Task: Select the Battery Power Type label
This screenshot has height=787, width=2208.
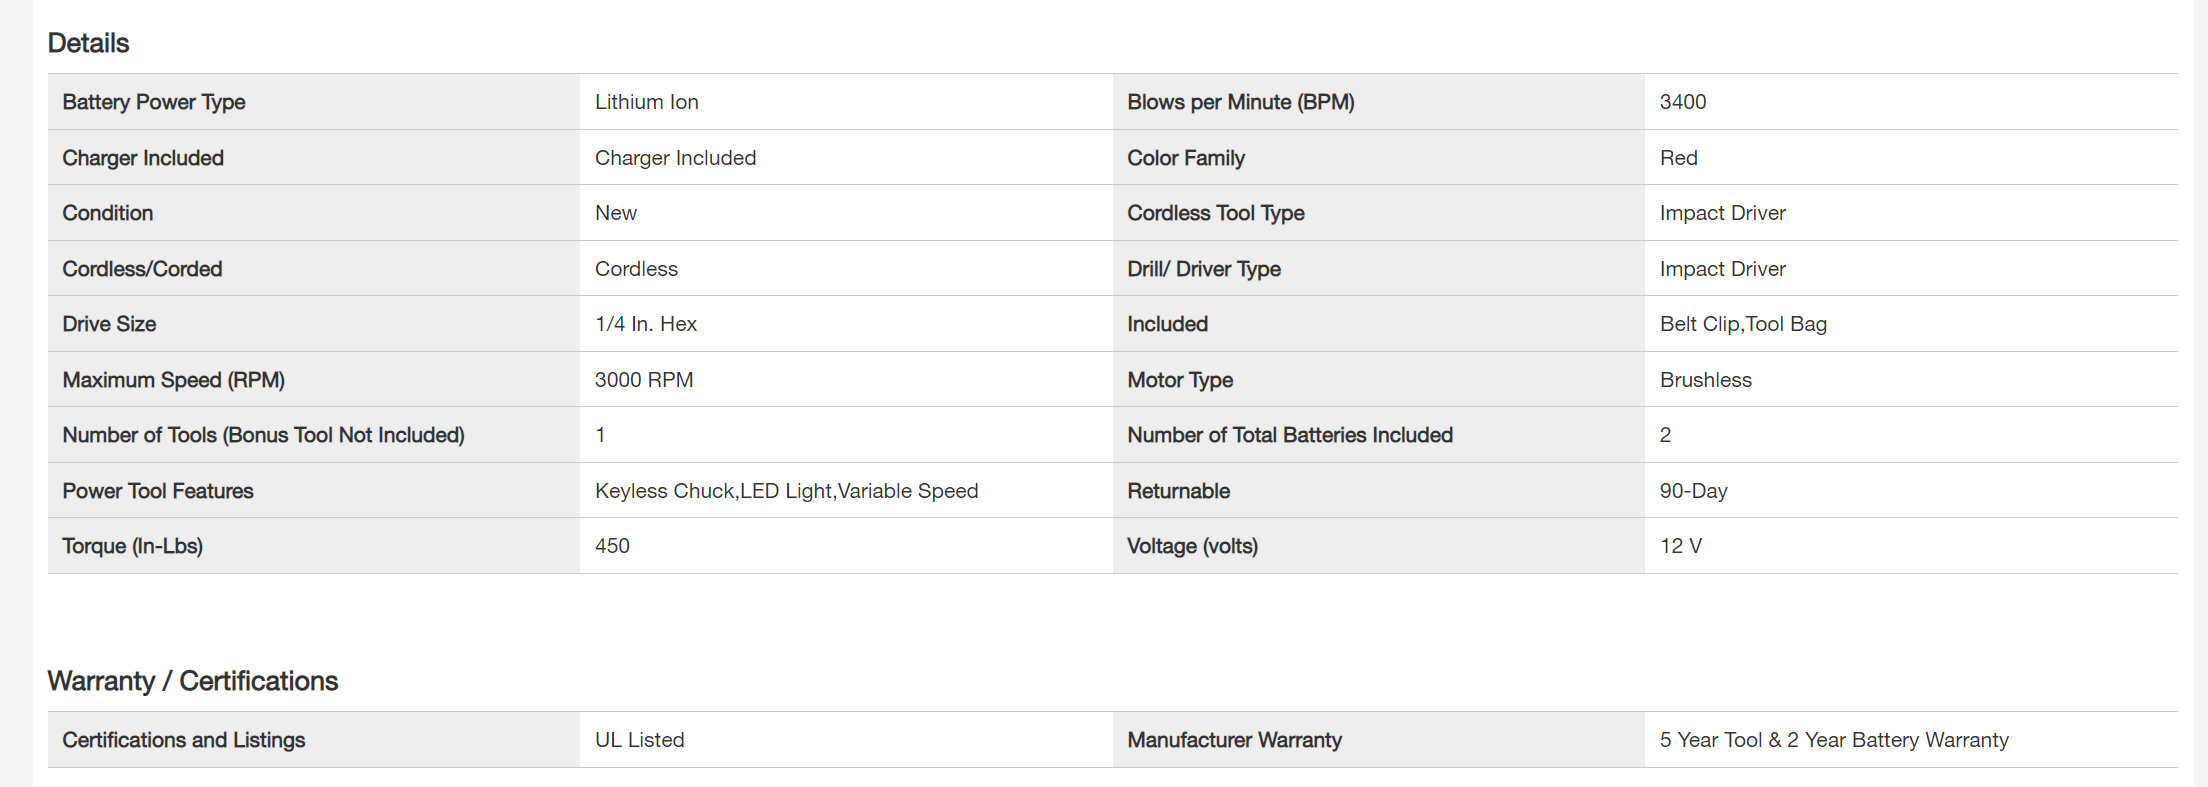Action: tap(153, 102)
